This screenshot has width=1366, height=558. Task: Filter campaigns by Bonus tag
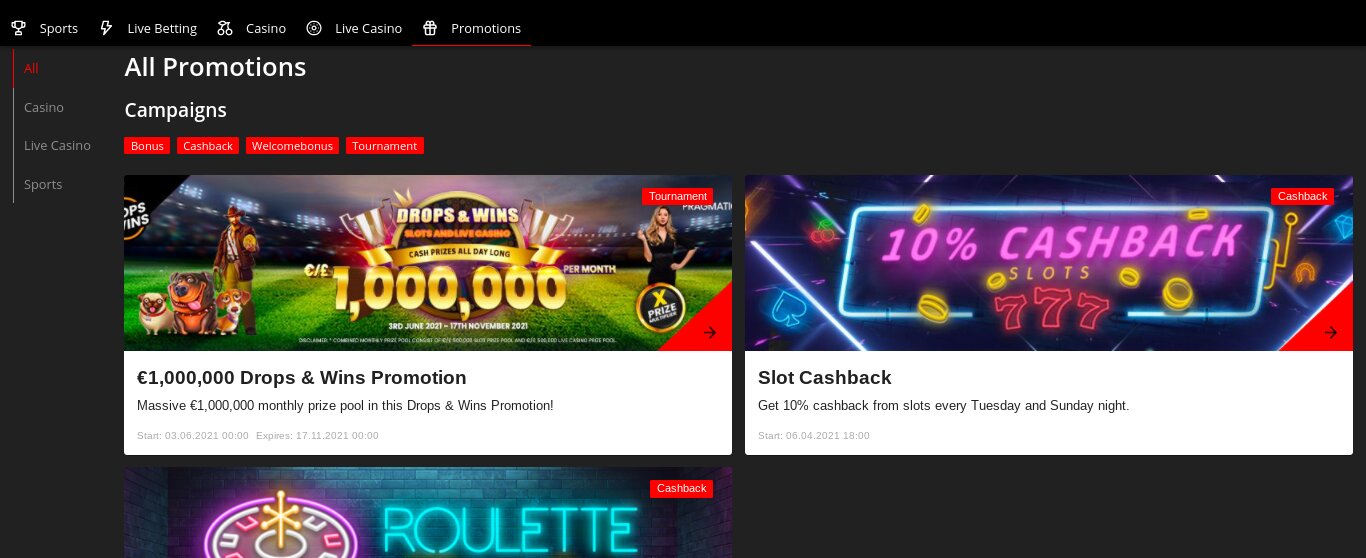147,146
